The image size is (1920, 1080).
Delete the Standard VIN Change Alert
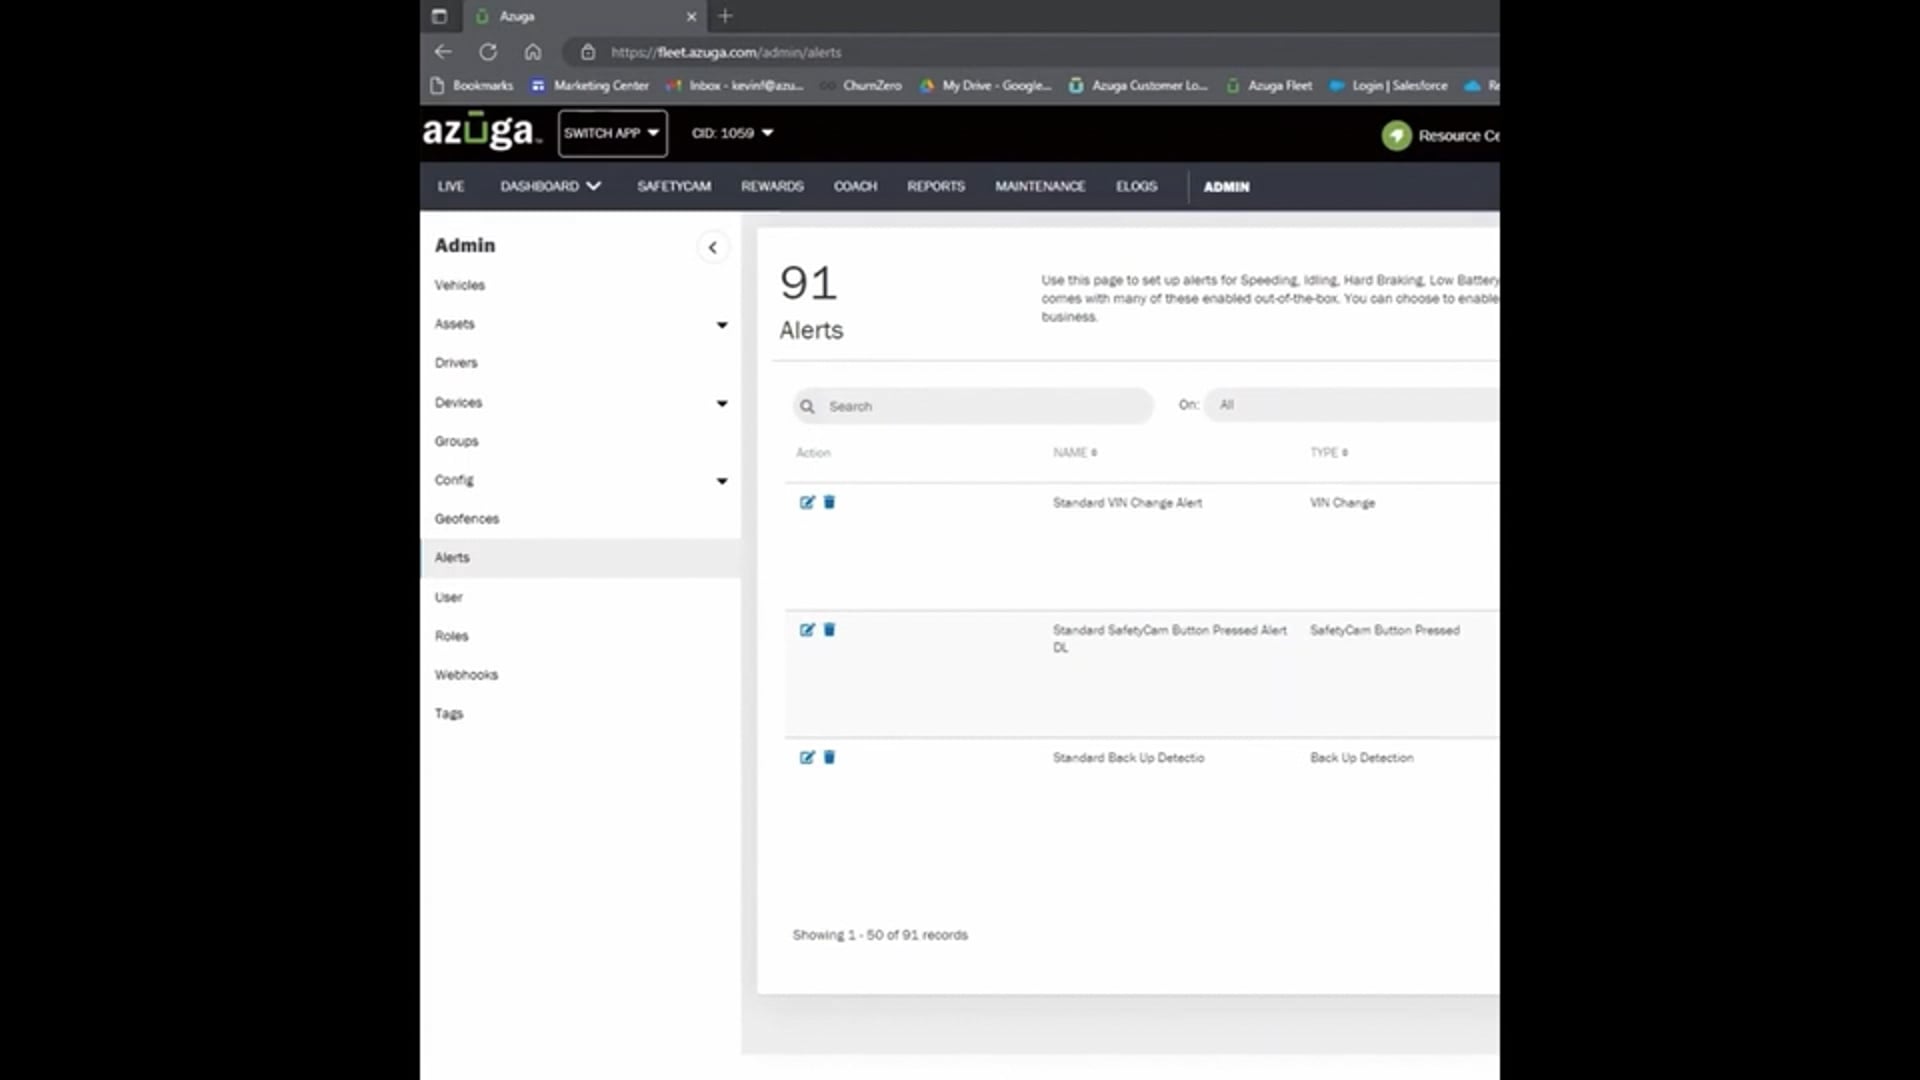click(x=829, y=502)
